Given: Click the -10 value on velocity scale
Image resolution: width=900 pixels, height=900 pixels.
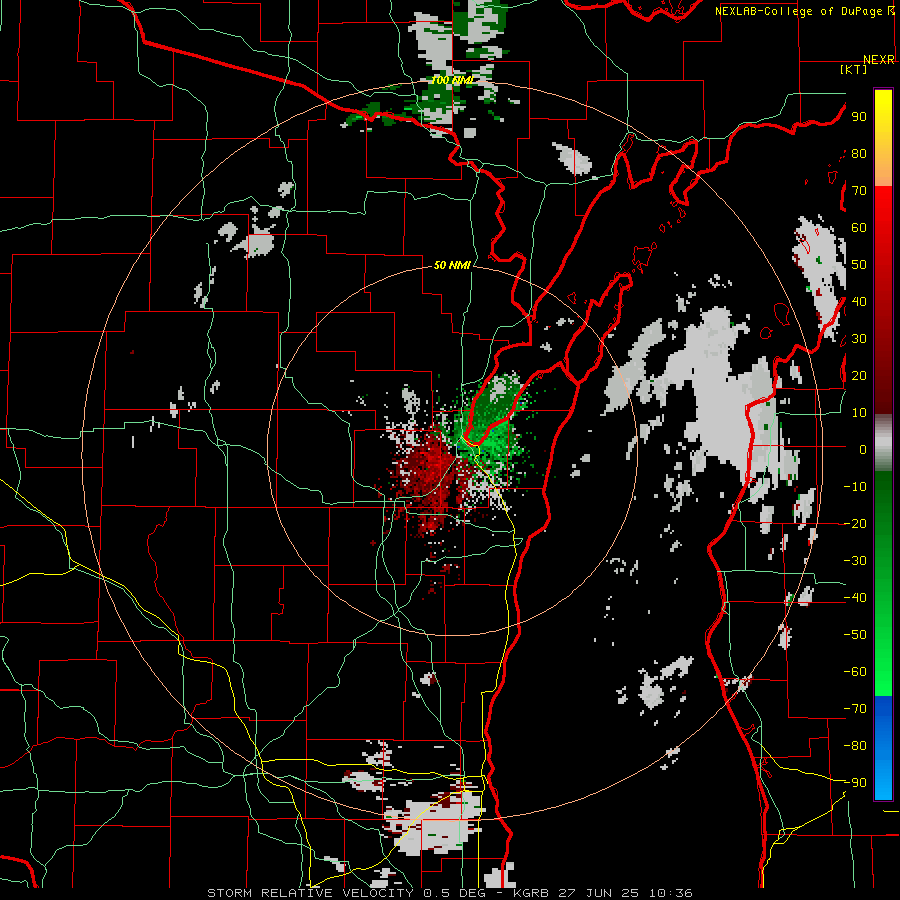Looking at the screenshot, I should click(x=855, y=487).
